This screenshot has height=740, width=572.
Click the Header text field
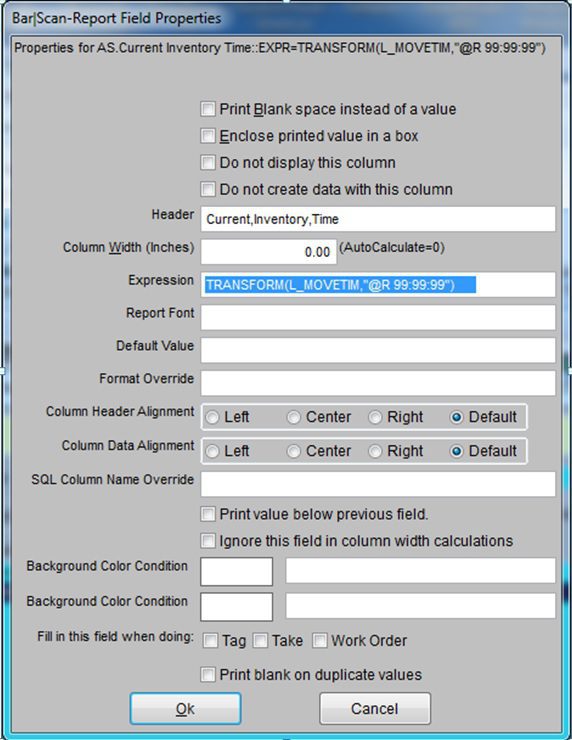click(x=378, y=219)
